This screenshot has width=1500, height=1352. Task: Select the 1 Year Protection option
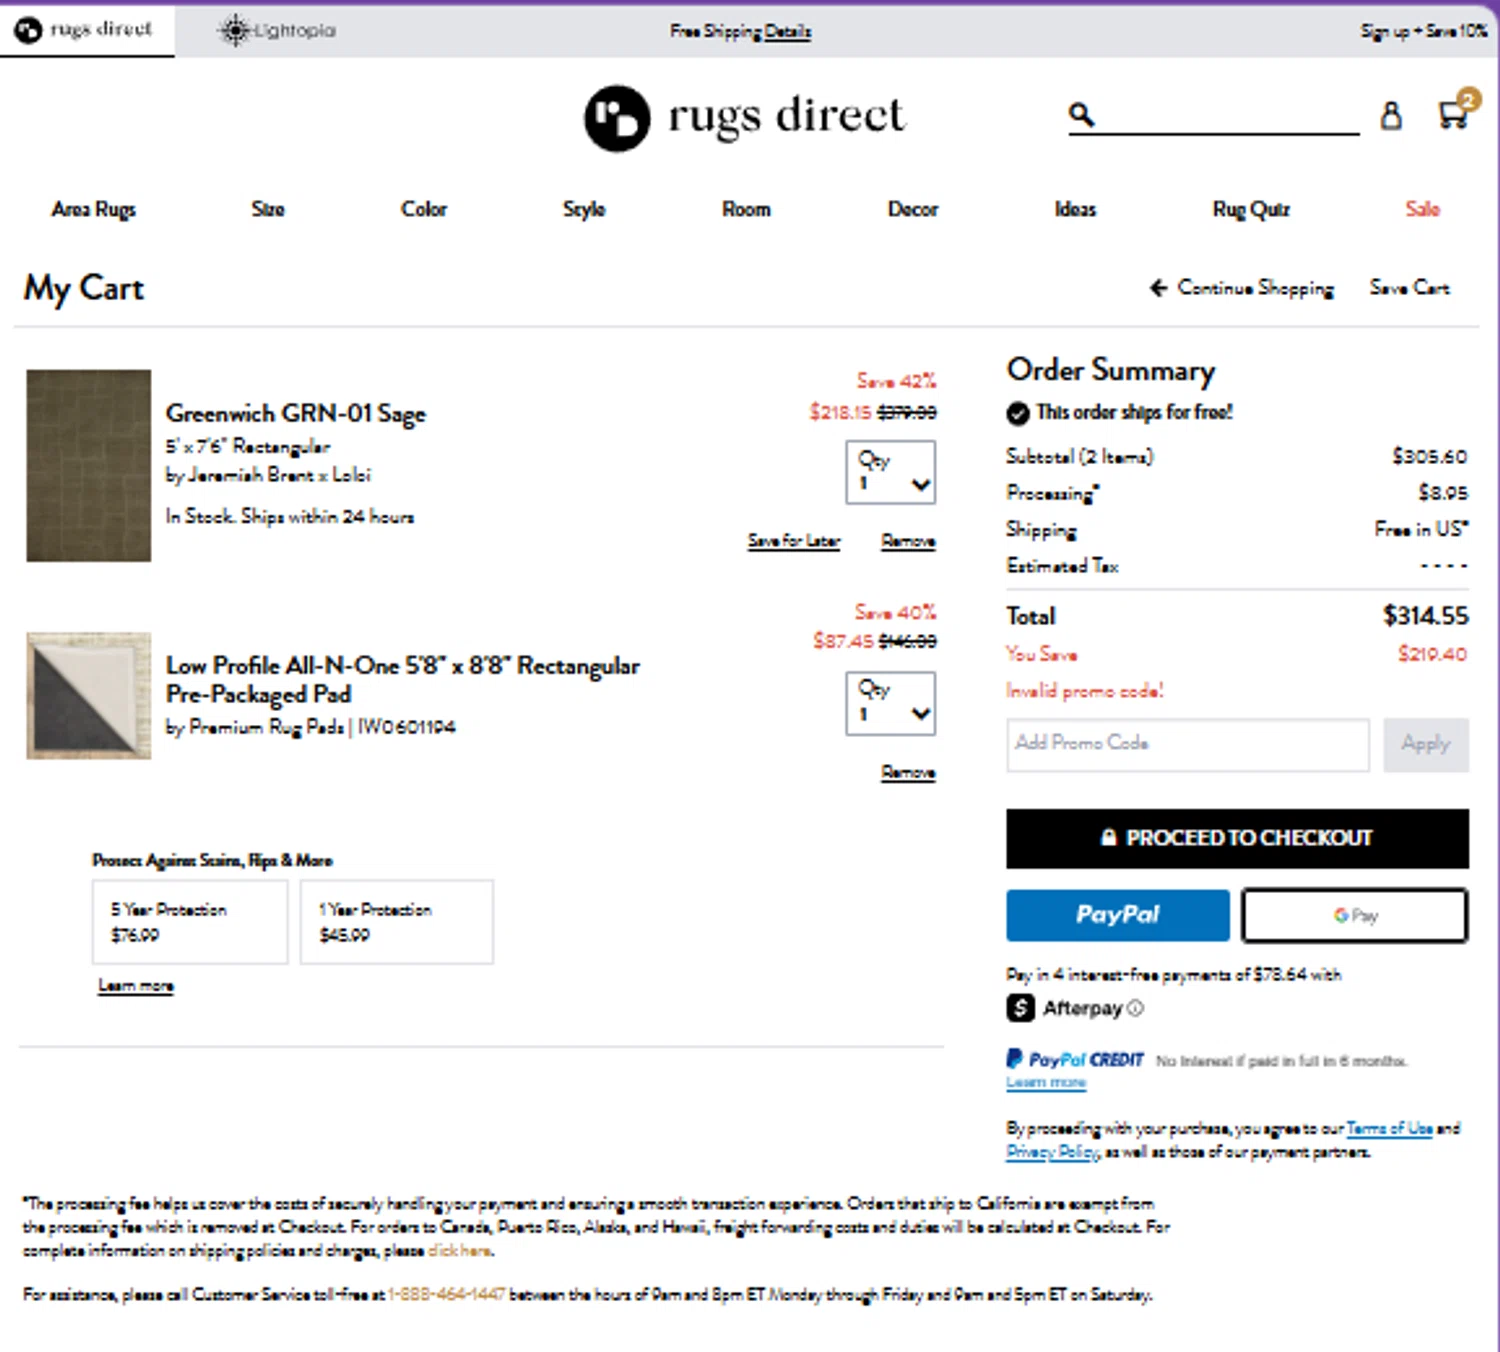[x=397, y=922]
